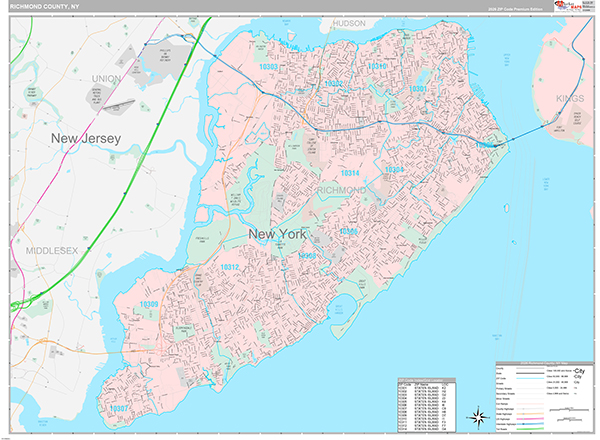Image resolution: width=600 pixels, height=440 pixels.
Task: Click the KINGS county label
Action: 570,99
